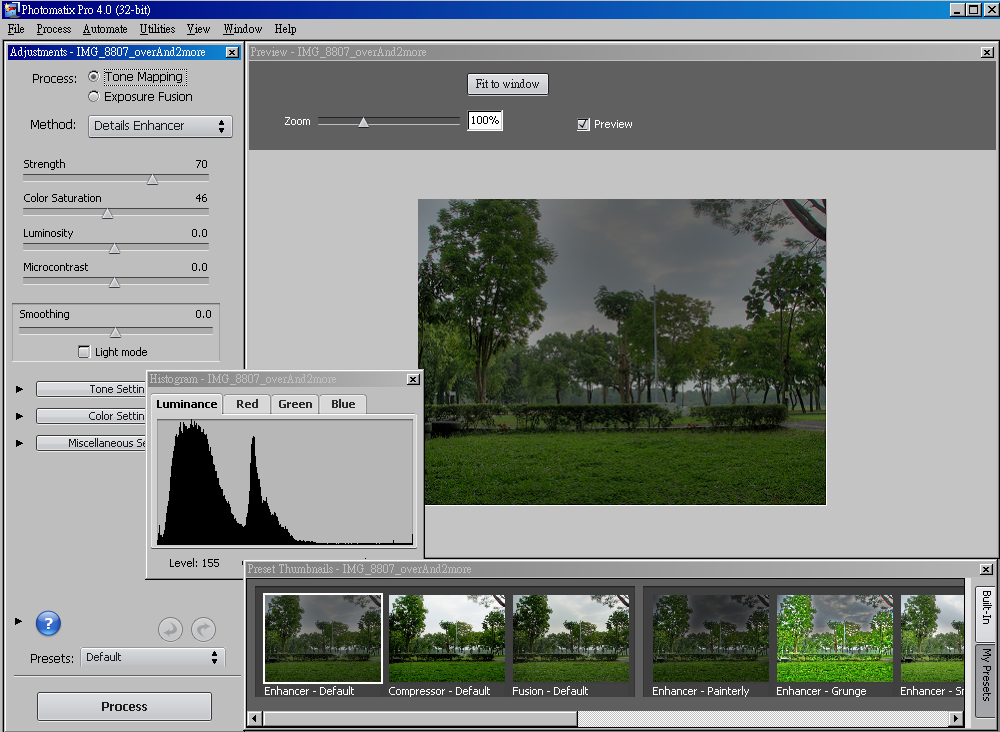Click the preset thumbnails scroll left arrow

[x=254, y=718]
